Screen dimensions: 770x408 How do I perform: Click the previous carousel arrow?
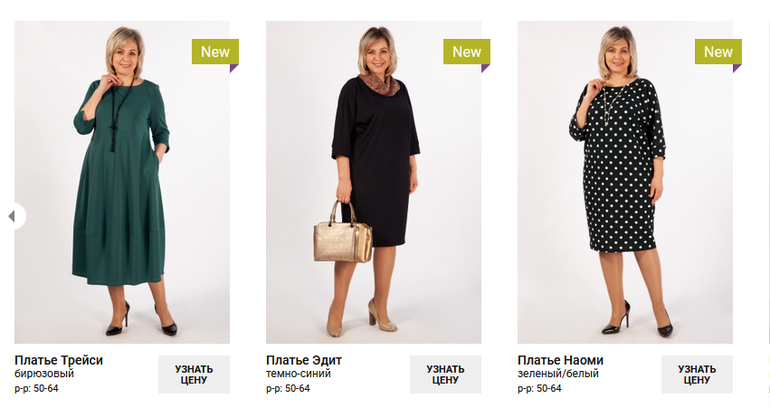[x=13, y=216]
